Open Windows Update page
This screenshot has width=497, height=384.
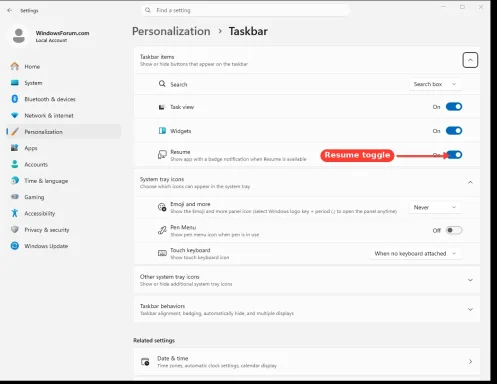pyautogui.click(x=63, y=246)
